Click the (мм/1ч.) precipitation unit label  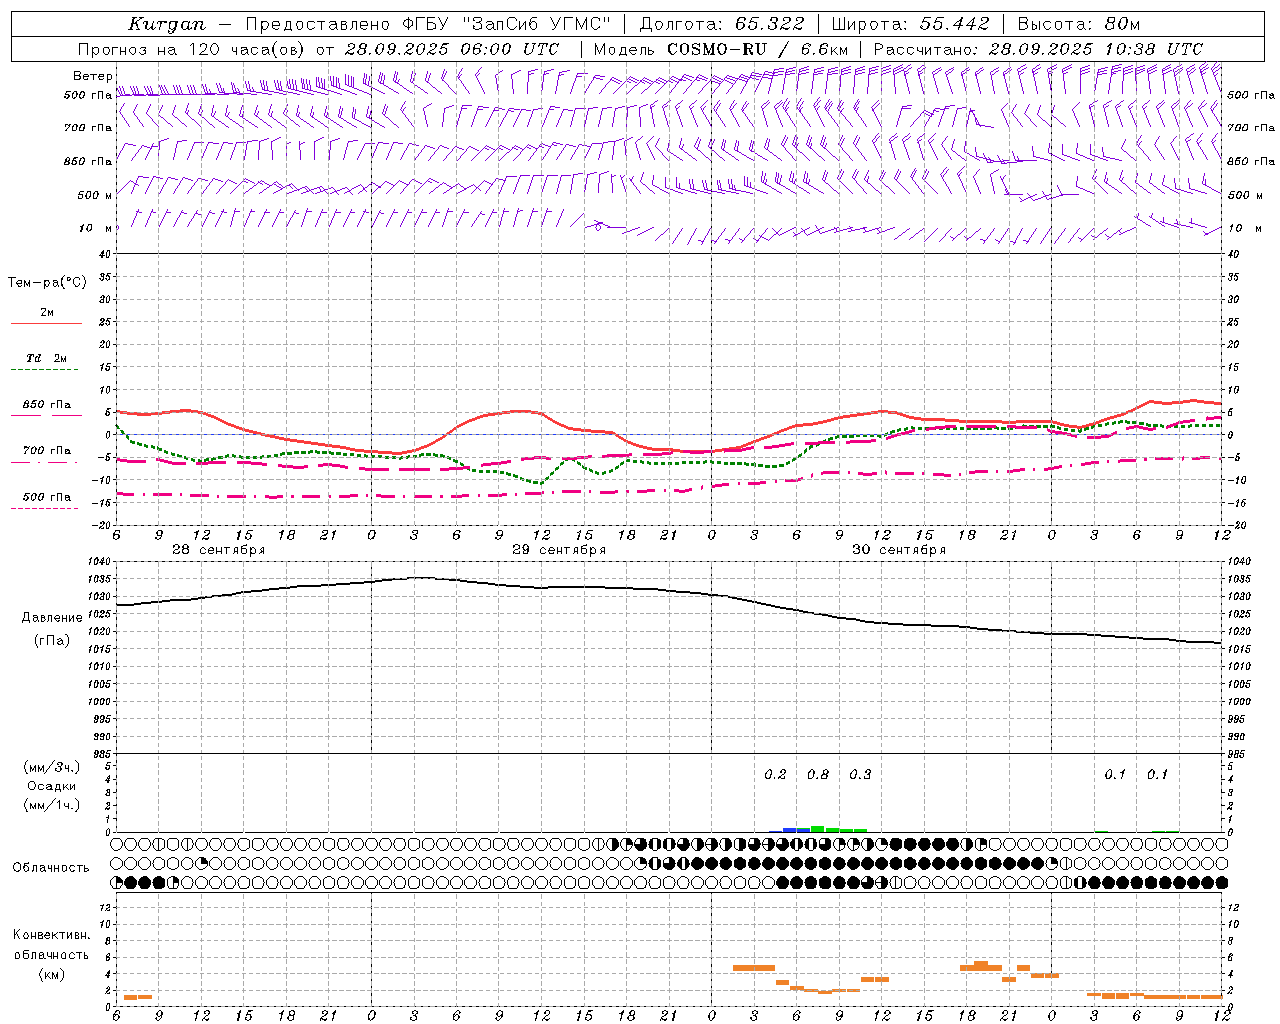click(x=52, y=805)
